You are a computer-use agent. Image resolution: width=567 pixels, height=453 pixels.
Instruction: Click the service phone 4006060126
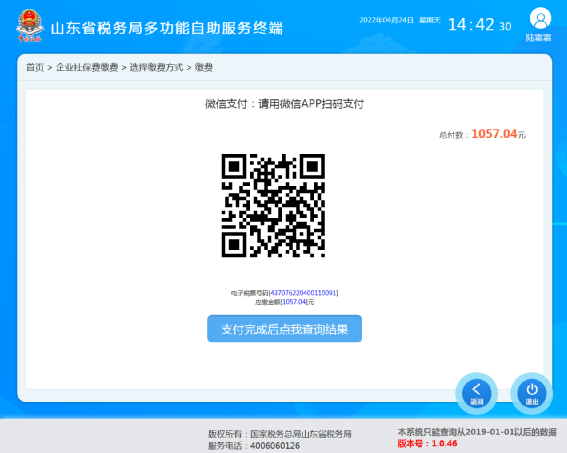(275, 446)
